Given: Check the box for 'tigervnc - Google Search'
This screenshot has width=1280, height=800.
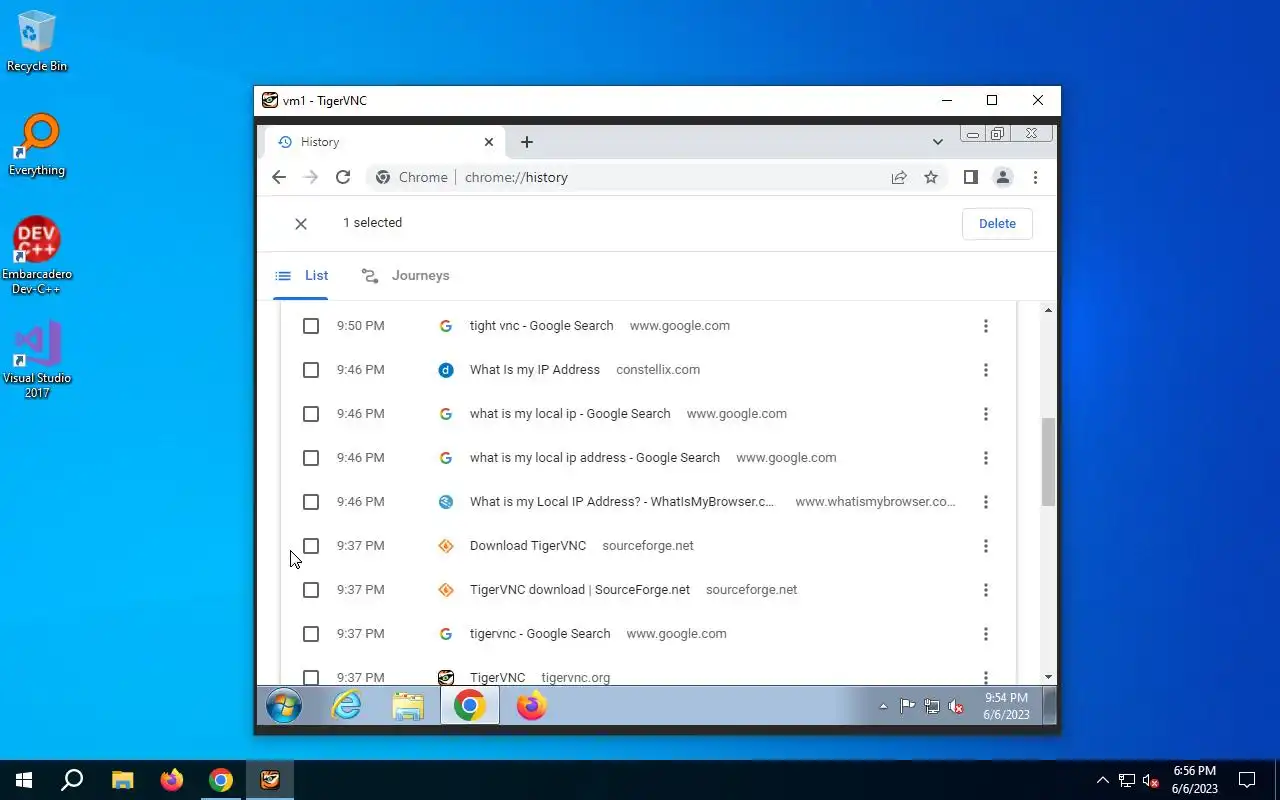Looking at the screenshot, I should click(311, 634).
